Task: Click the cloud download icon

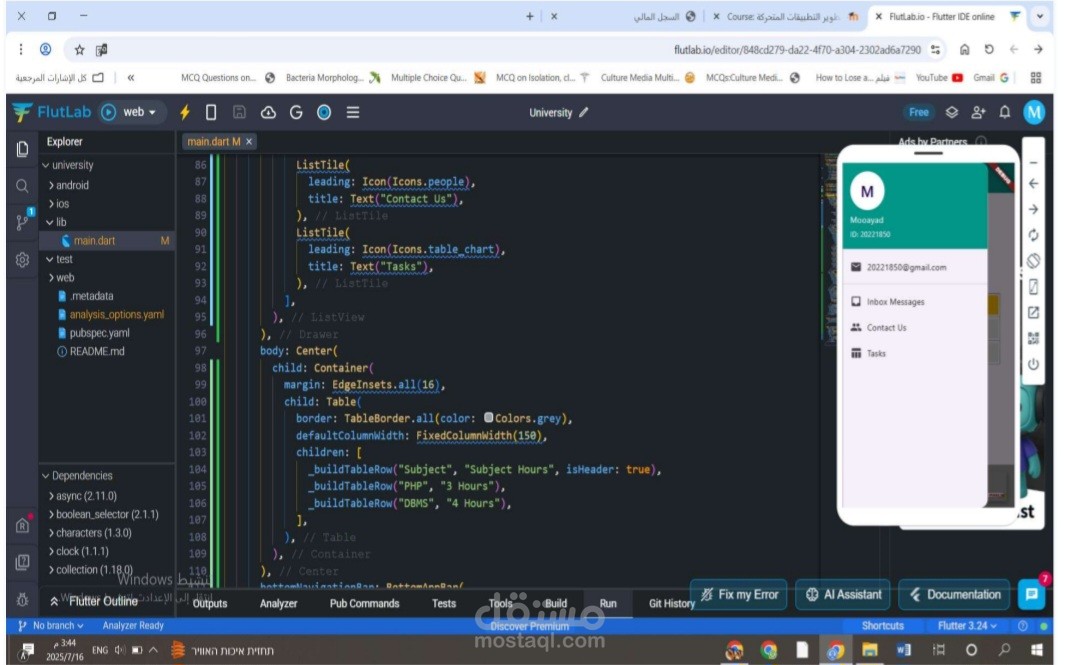Action: click(x=268, y=112)
